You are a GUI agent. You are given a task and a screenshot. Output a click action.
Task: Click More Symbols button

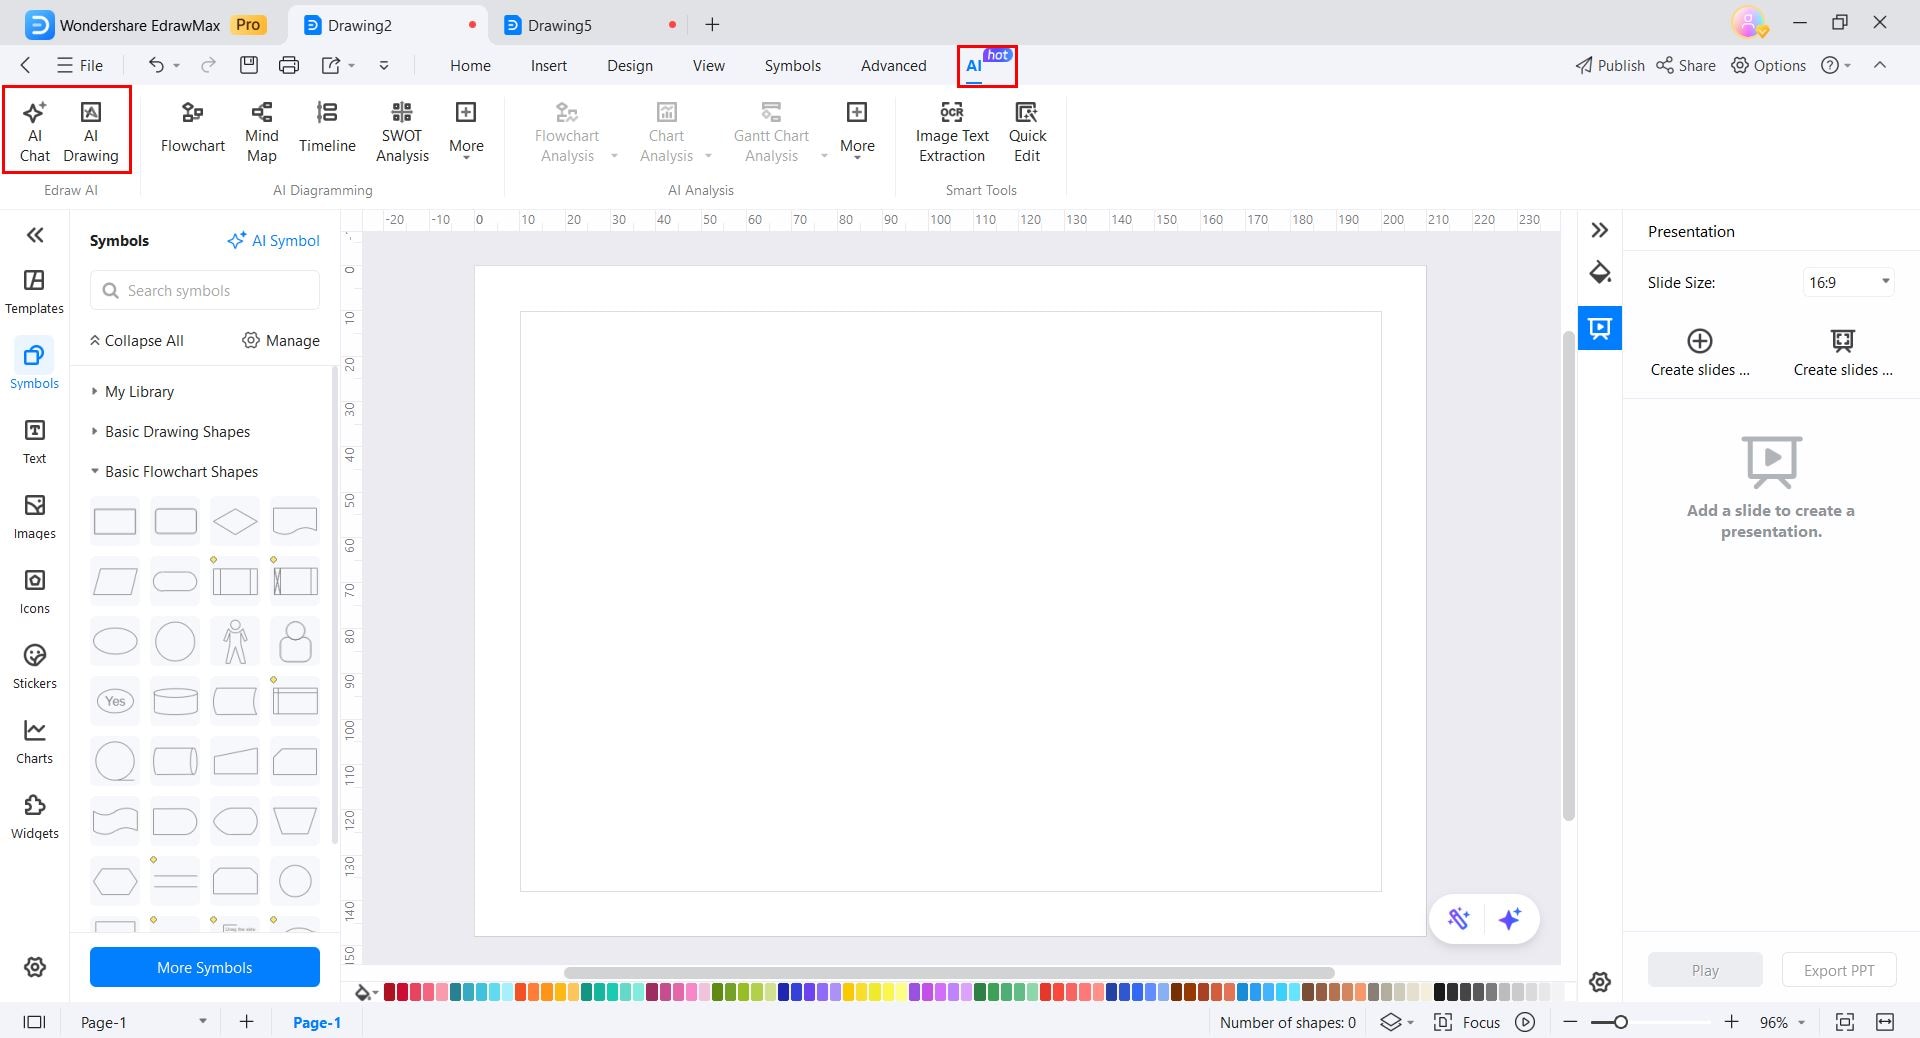(205, 967)
